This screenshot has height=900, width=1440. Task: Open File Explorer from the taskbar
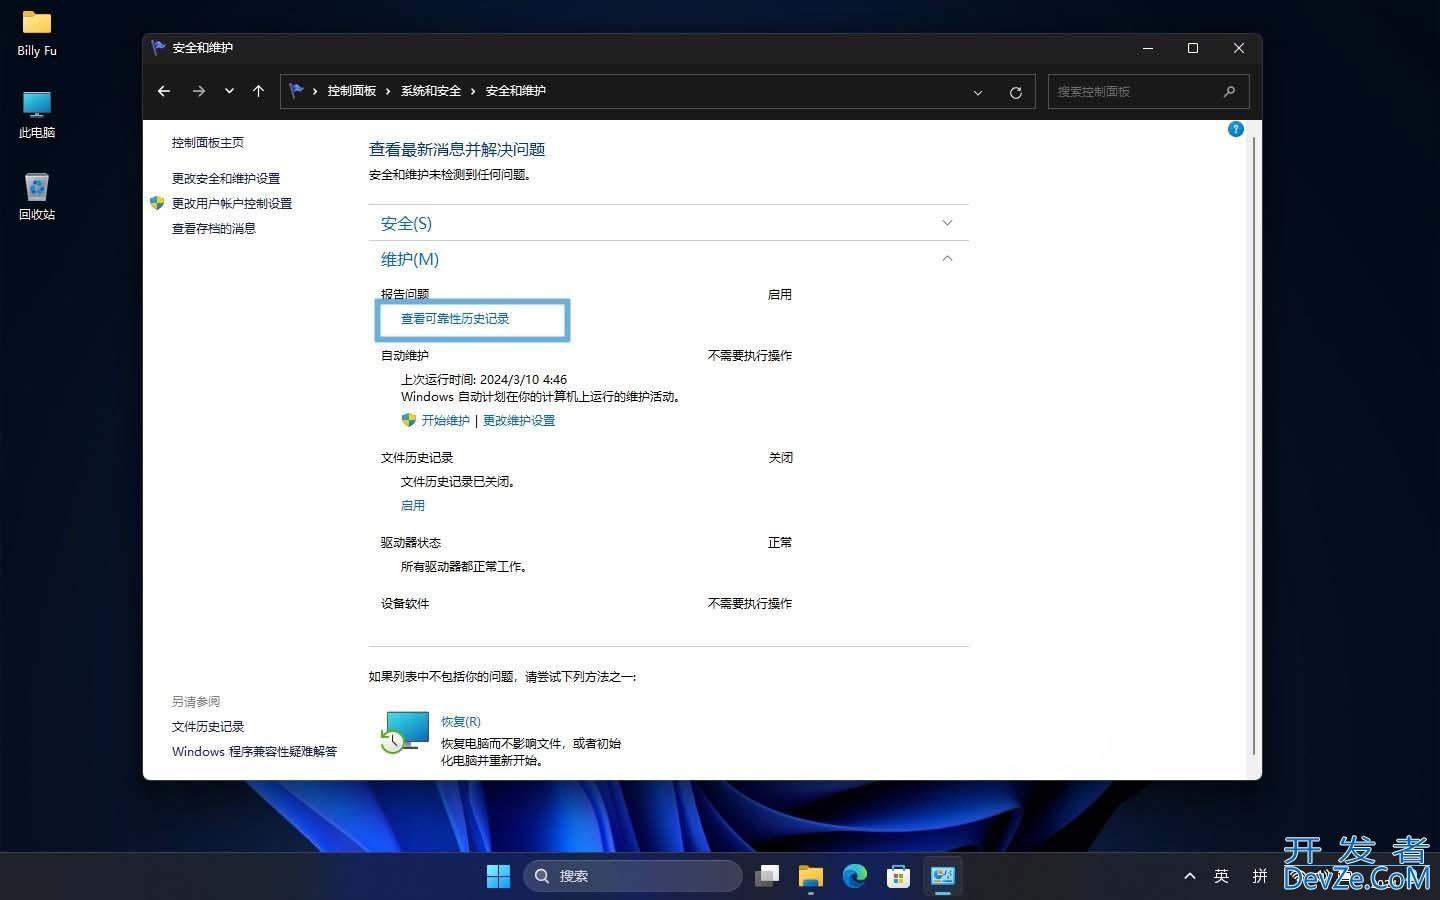point(811,876)
